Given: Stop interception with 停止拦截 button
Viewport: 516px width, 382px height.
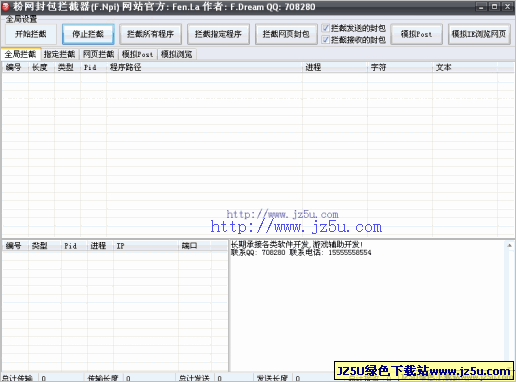Looking at the screenshot, I should (88, 34).
